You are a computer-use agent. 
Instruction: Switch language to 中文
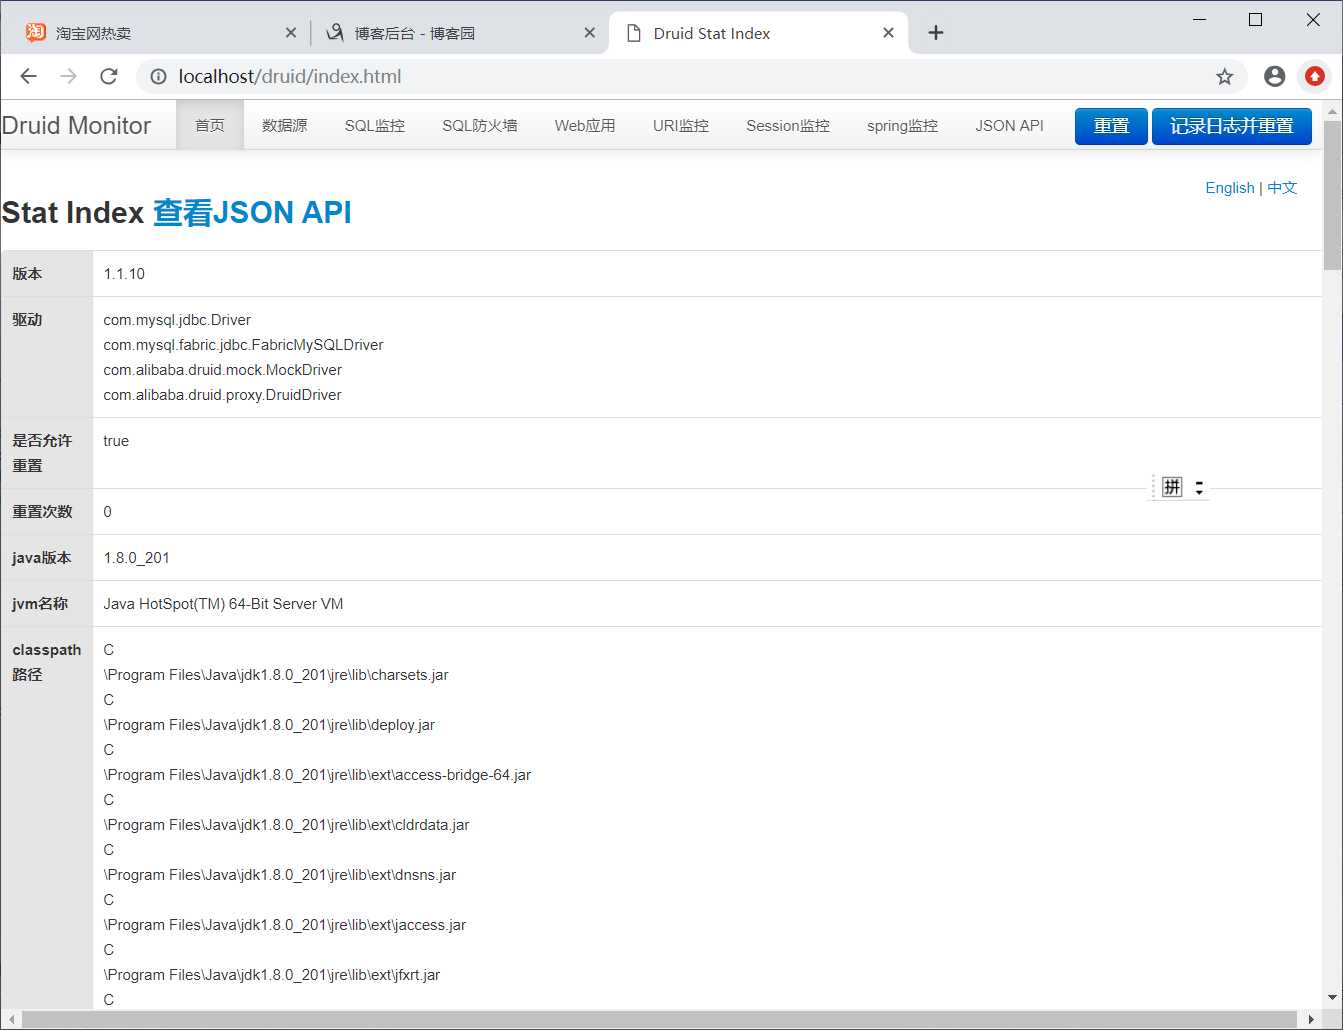[x=1282, y=188]
